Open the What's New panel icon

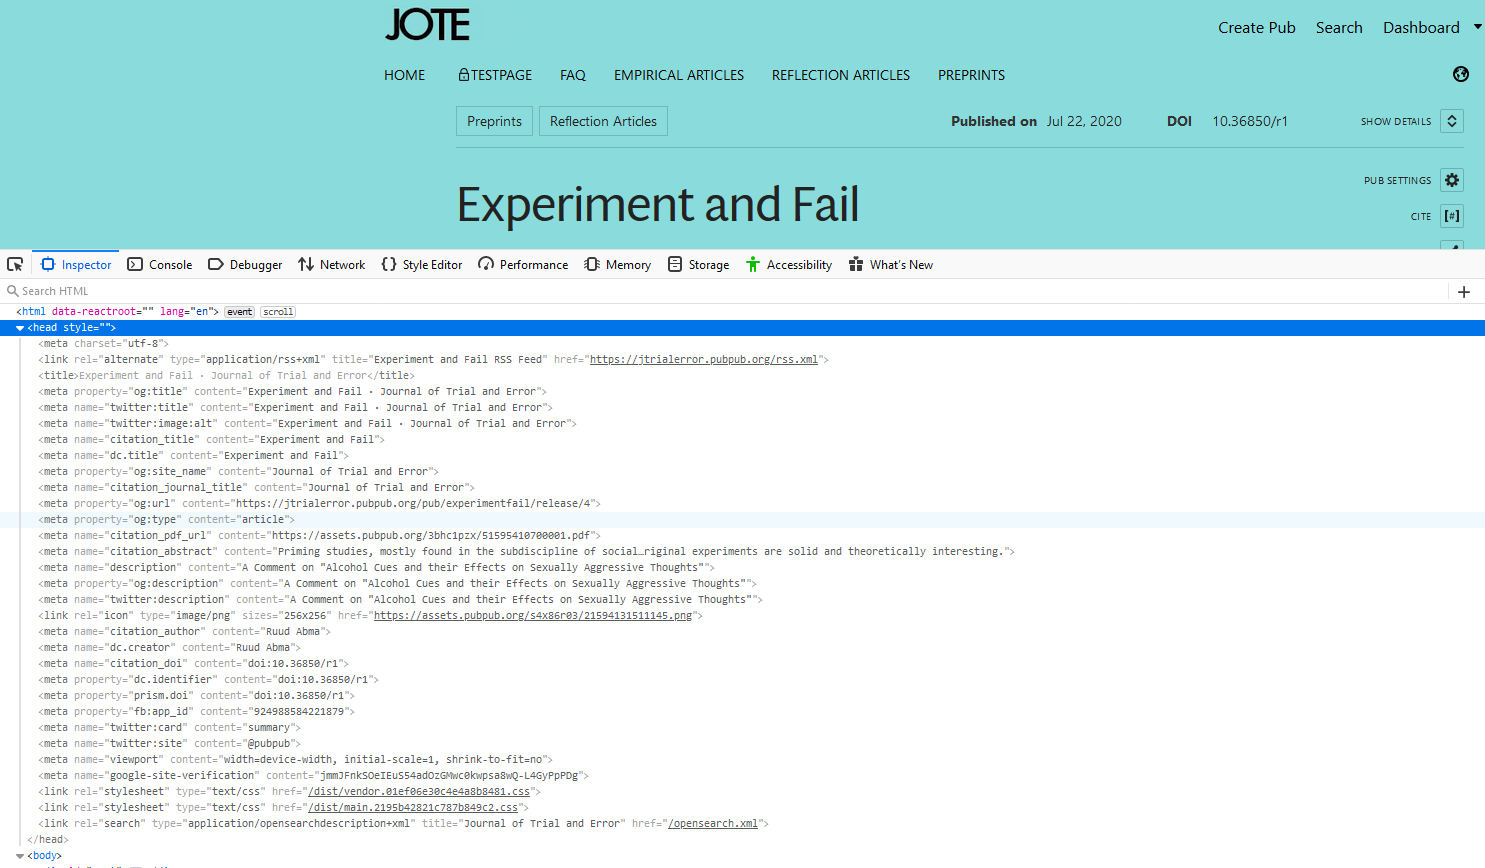coord(856,264)
